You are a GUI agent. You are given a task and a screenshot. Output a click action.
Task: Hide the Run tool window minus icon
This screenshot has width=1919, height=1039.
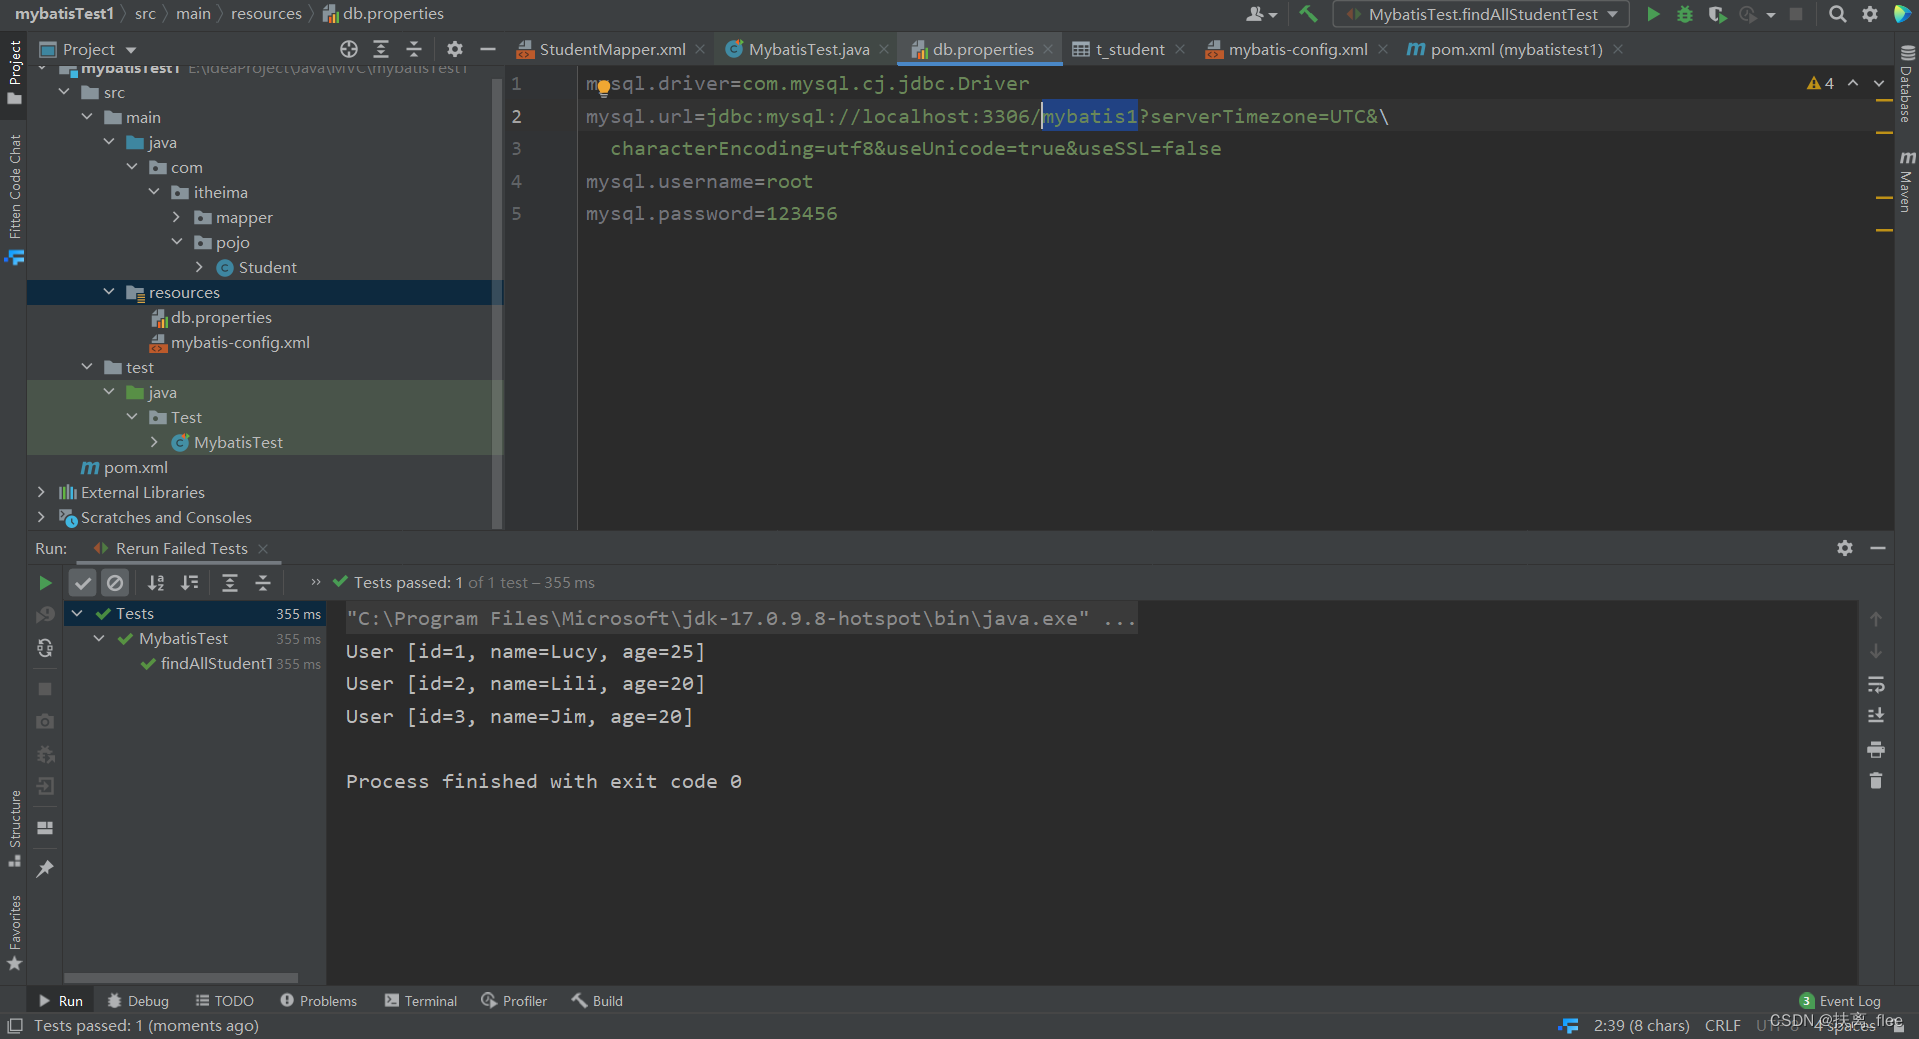1878,548
